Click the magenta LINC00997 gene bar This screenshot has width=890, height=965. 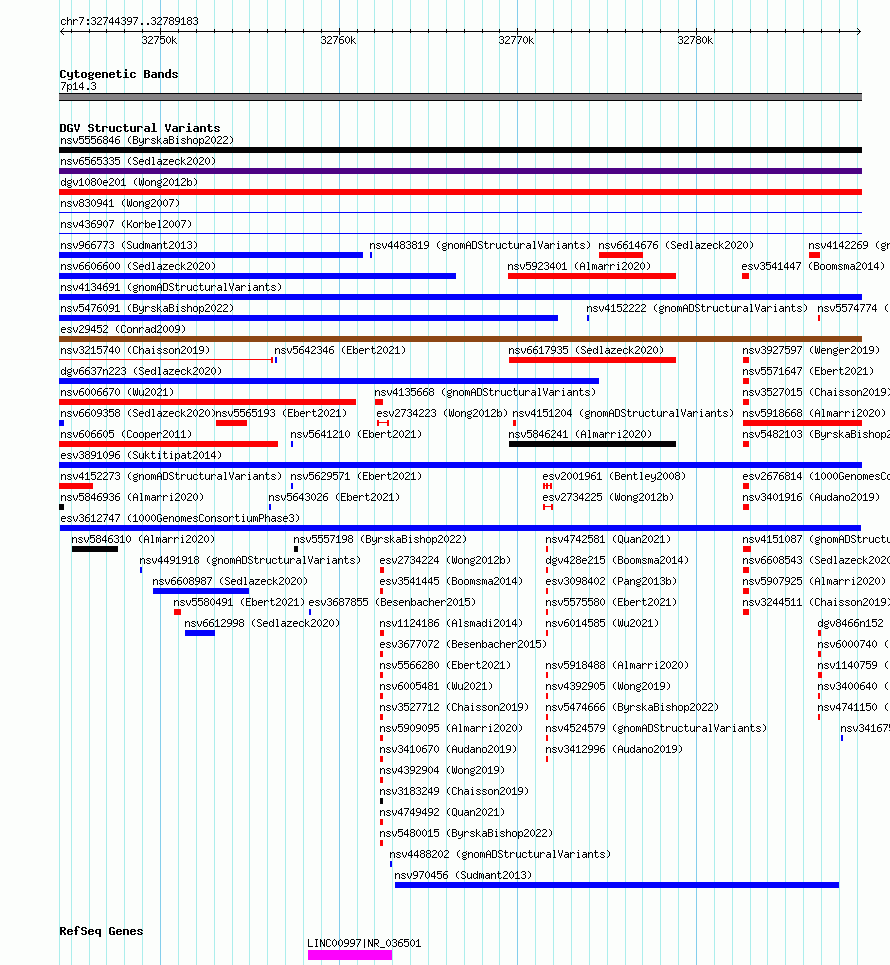pos(350,955)
